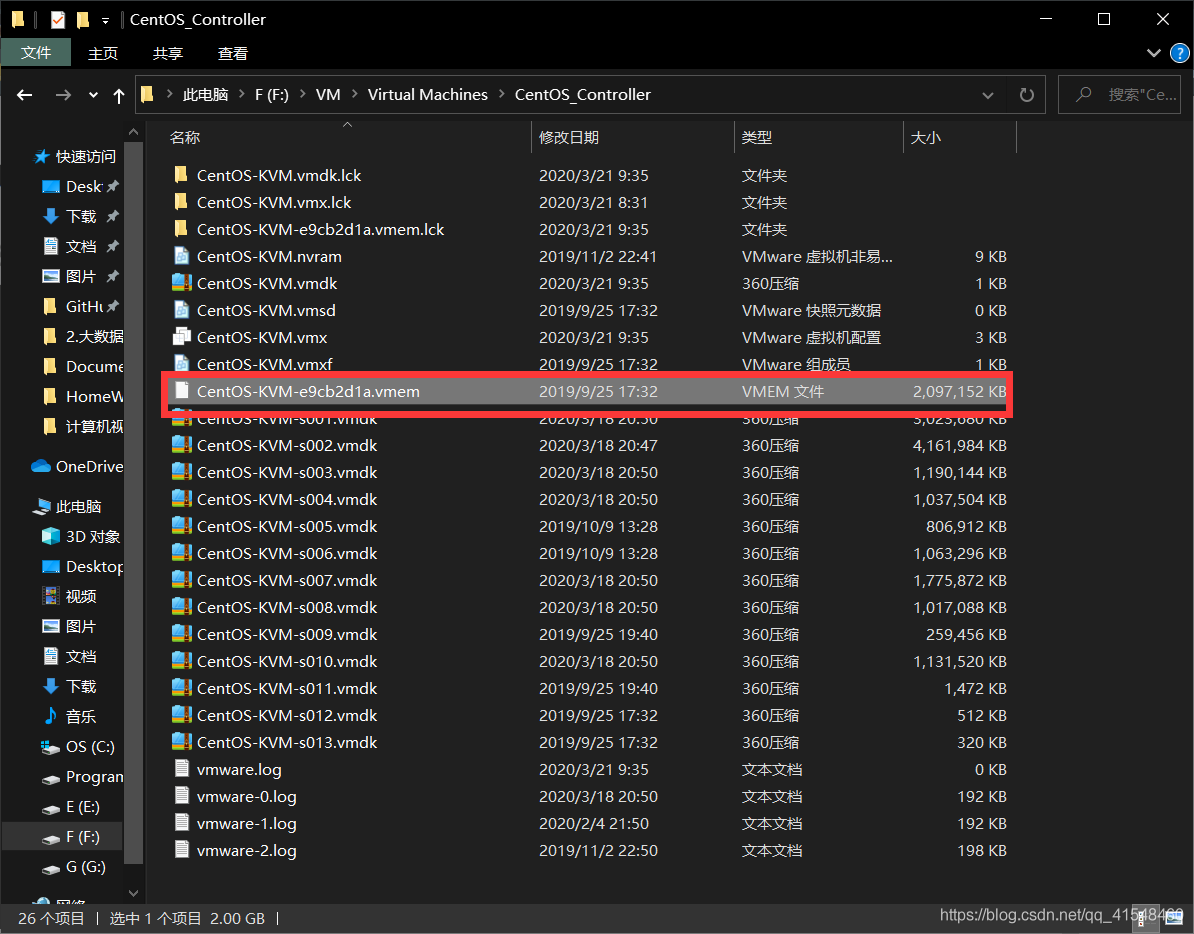Select the CentOS-KVM.vmdk archive icon
Screen dimensions: 1194x934
(181, 283)
